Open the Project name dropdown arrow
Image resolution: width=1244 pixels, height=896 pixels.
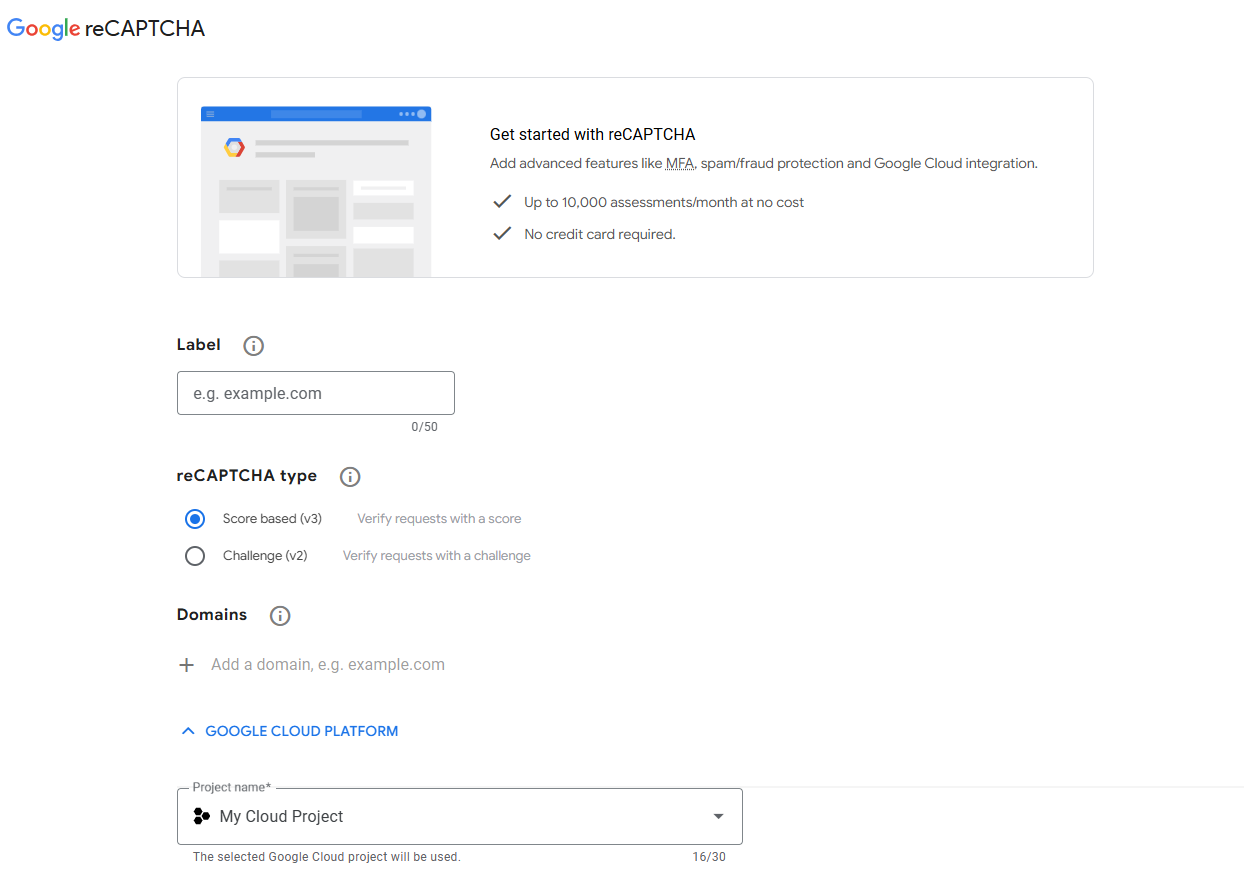pos(718,817)
